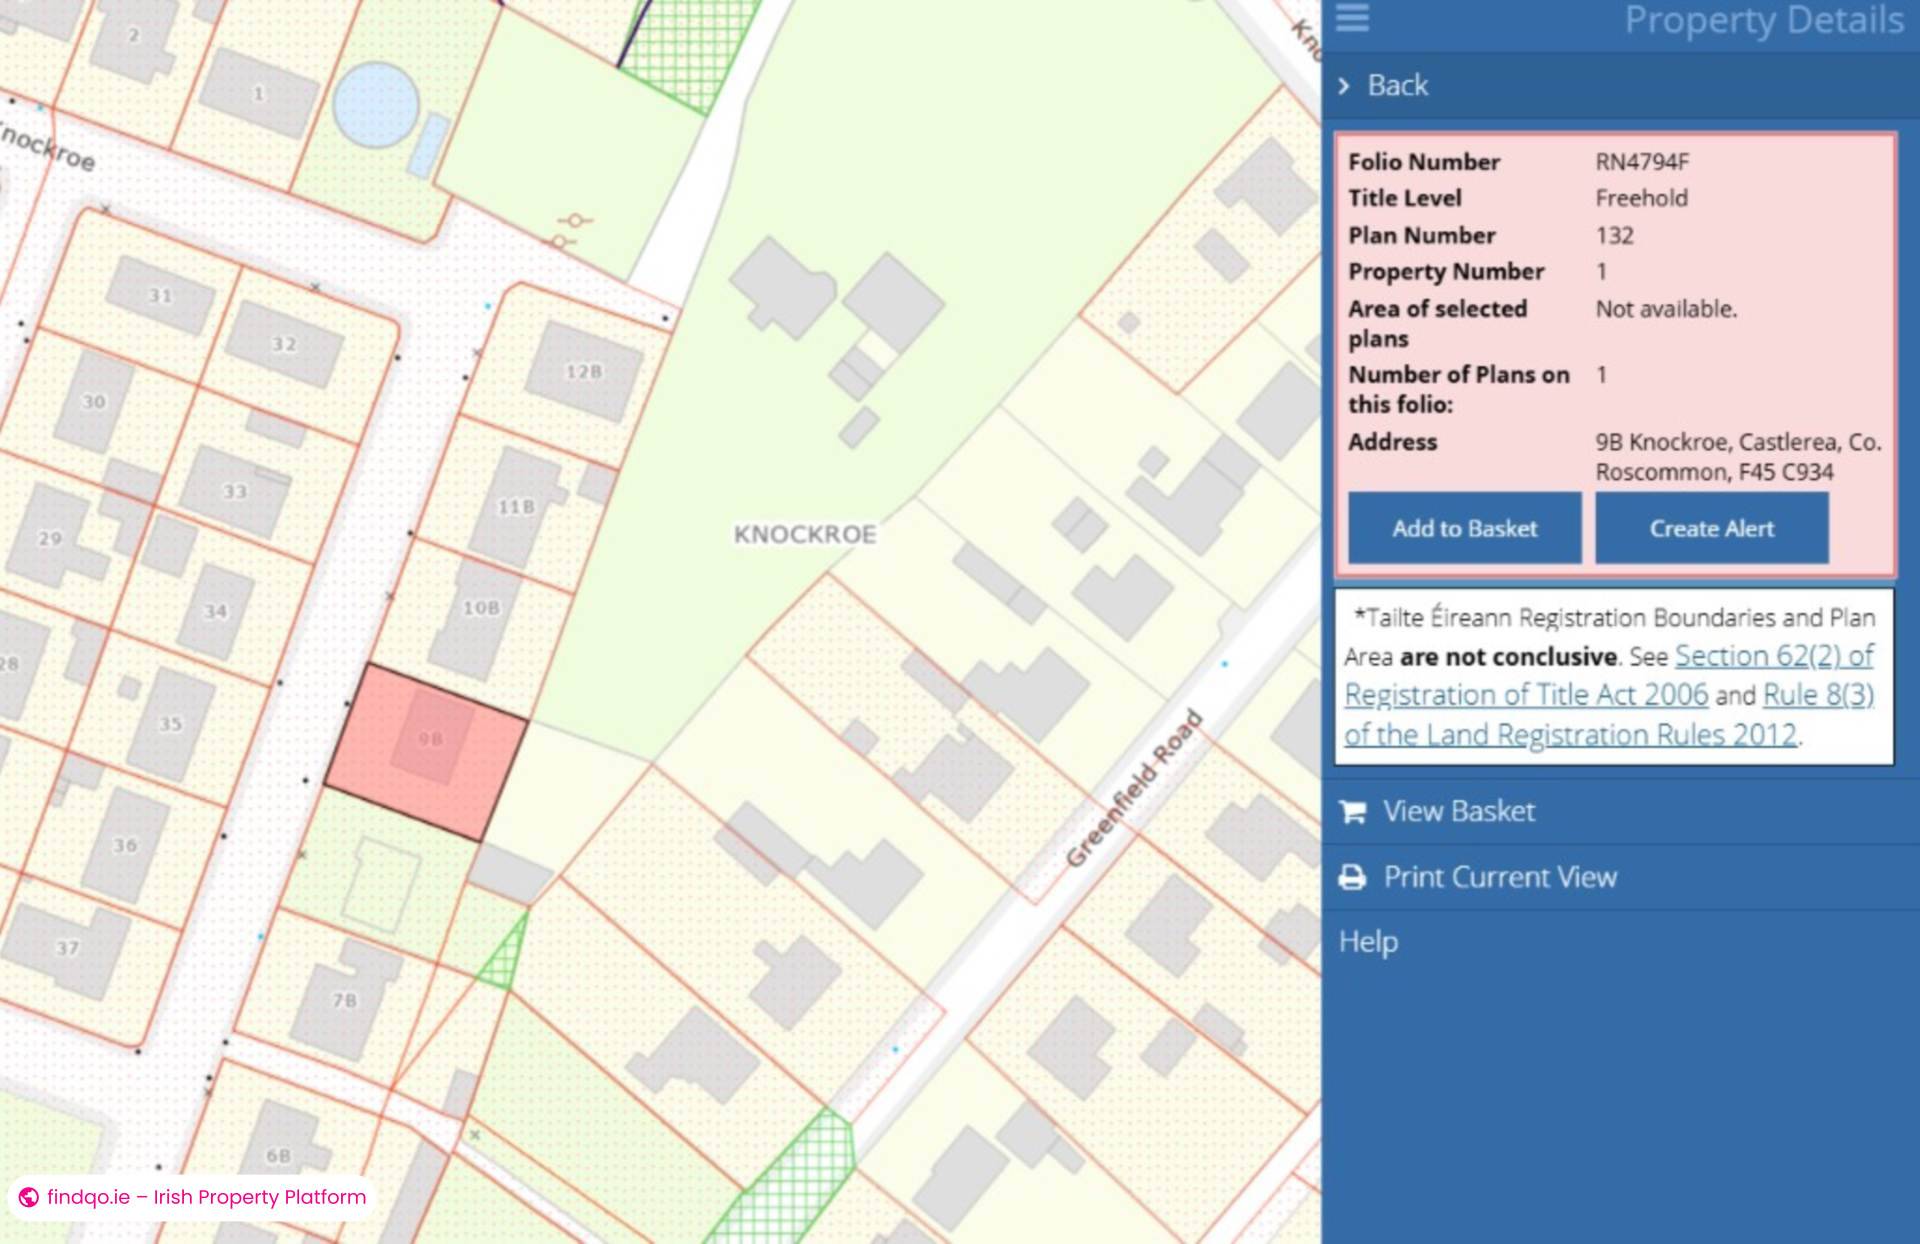
Task: Click plot number 2 building
Action: pos(134,35)
